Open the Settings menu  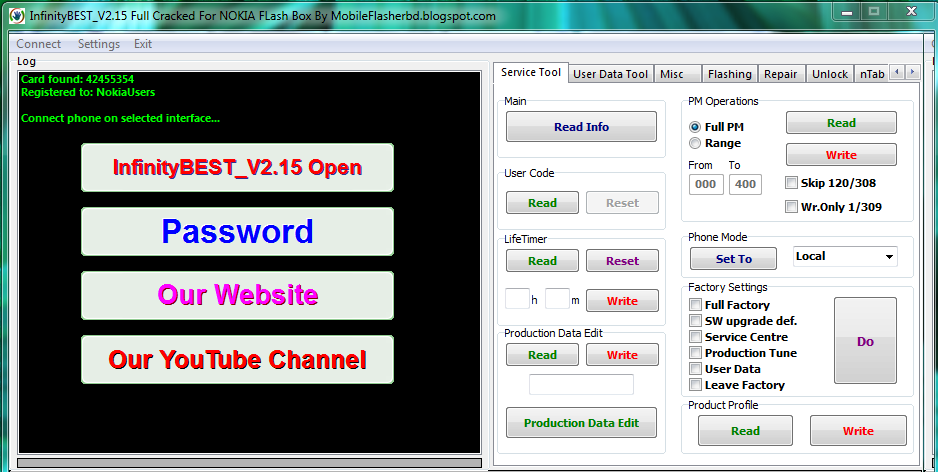point(99,44)
